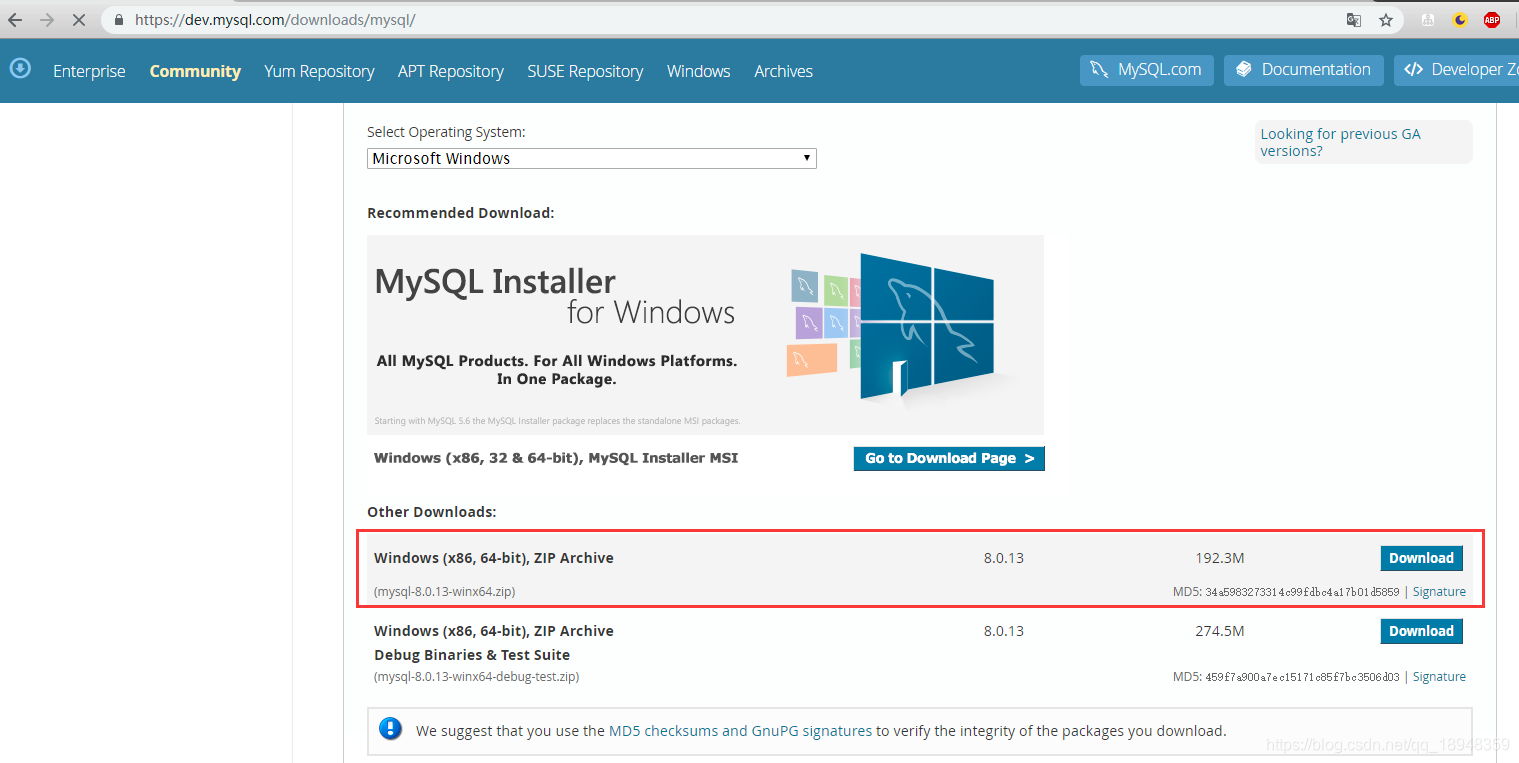
Task: Stop loading the page
Action: click(79, 20)
